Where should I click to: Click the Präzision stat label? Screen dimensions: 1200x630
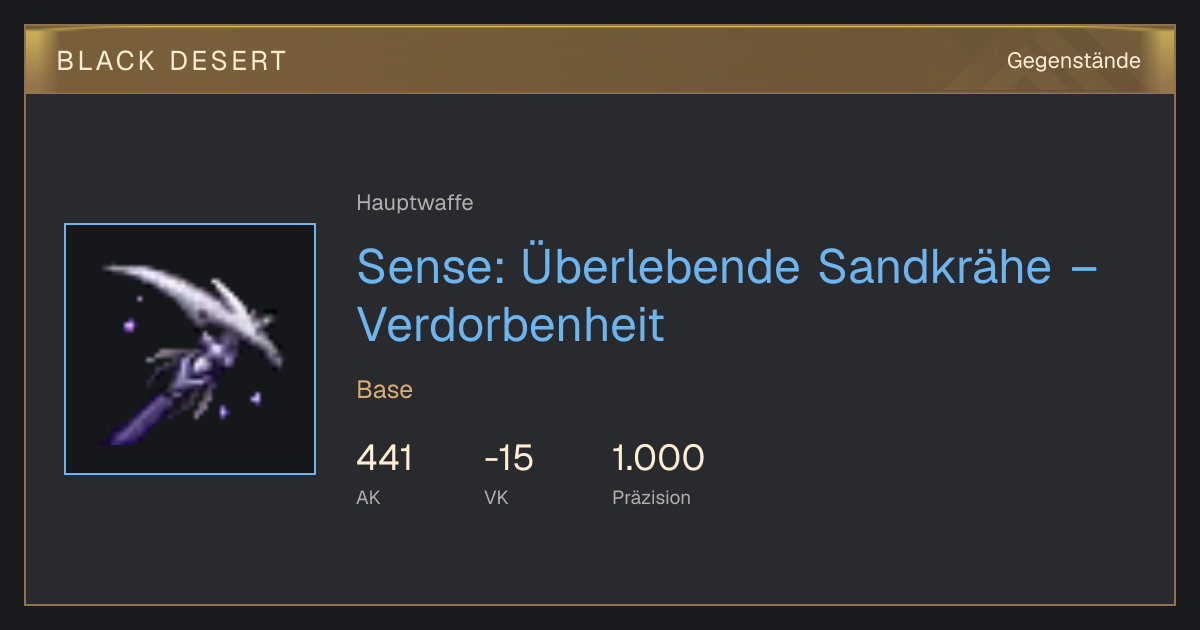(651, 497)
